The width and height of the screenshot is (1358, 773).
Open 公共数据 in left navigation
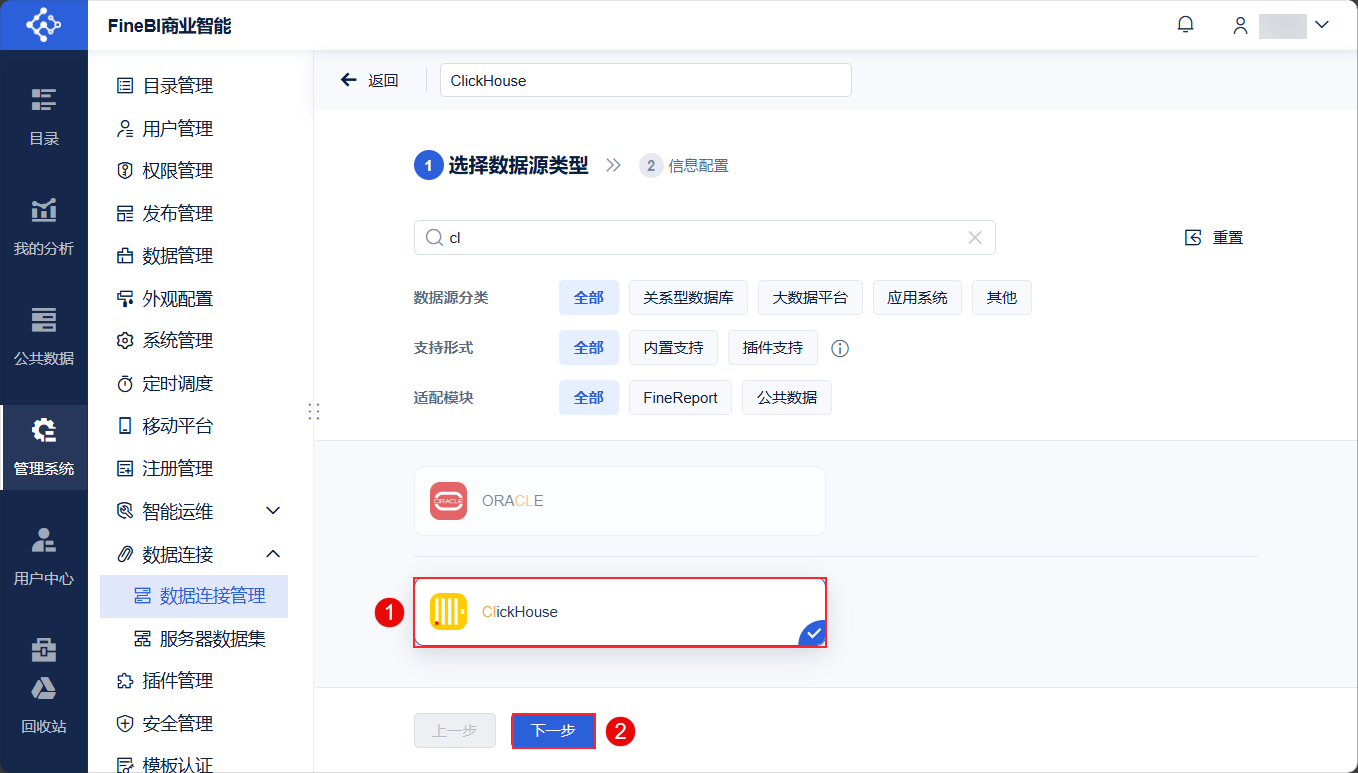click(x=44, y=336)
